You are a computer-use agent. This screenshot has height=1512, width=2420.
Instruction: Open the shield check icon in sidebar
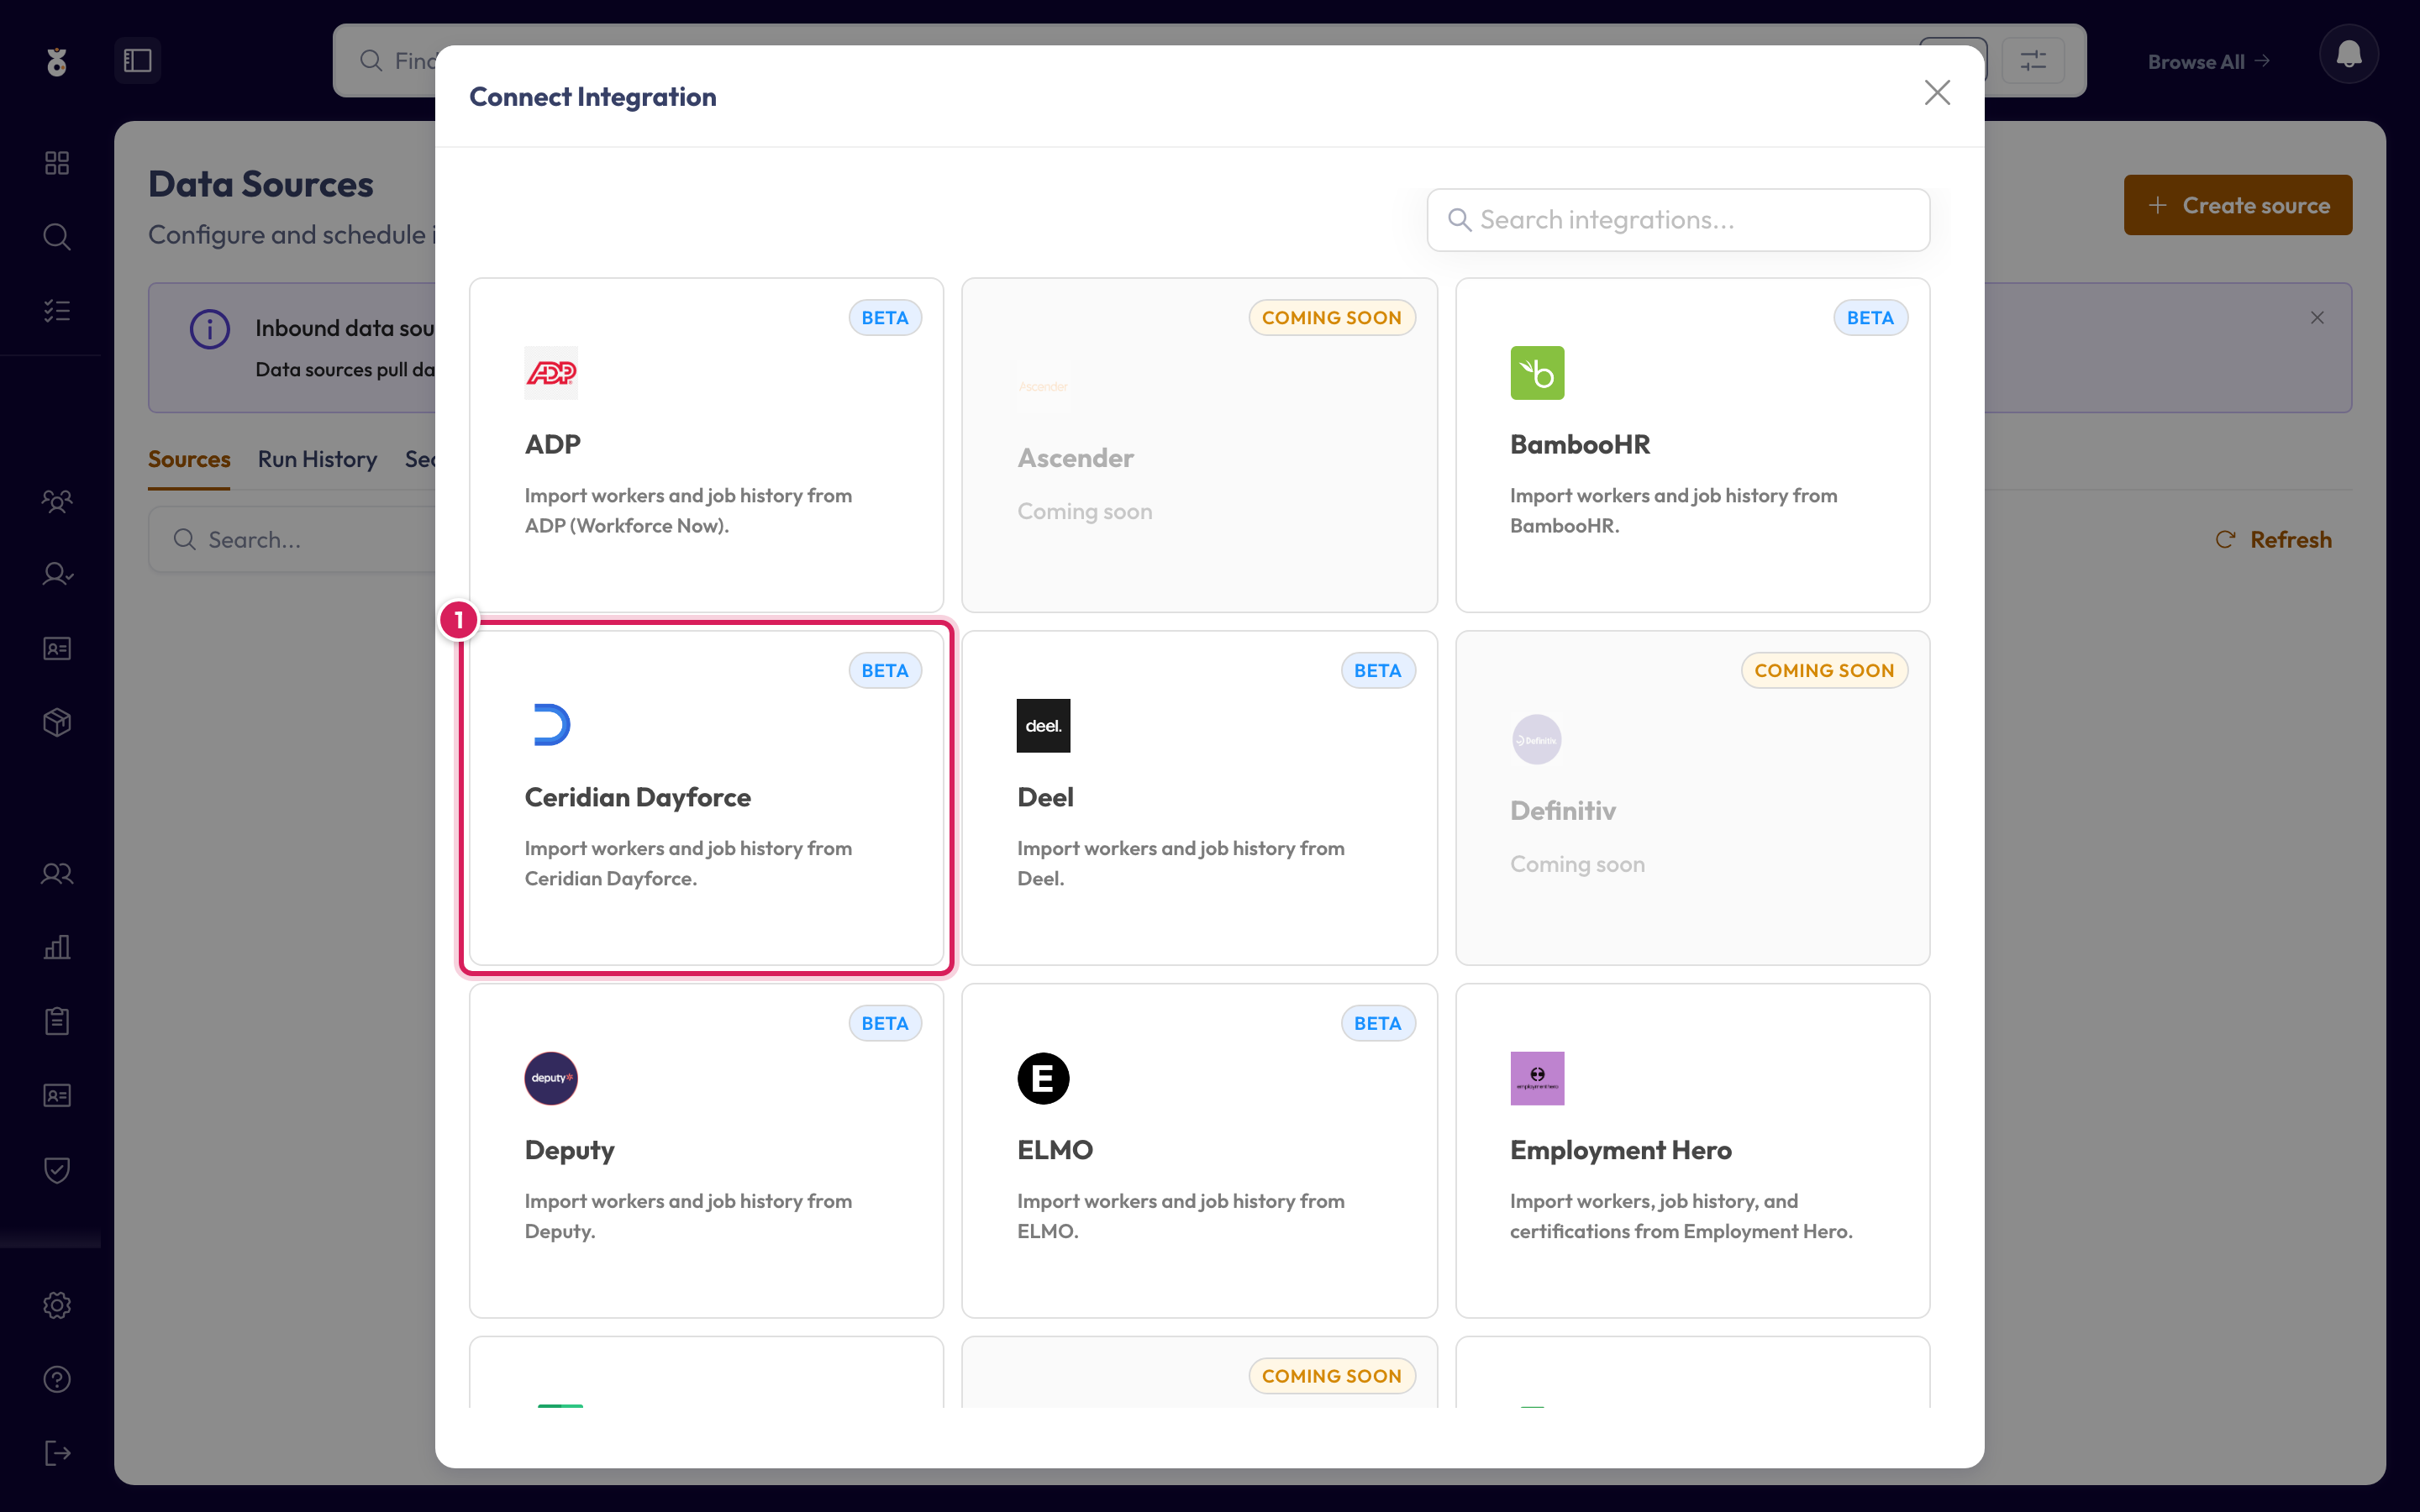pyautogui.click(x=57, y=1170)
